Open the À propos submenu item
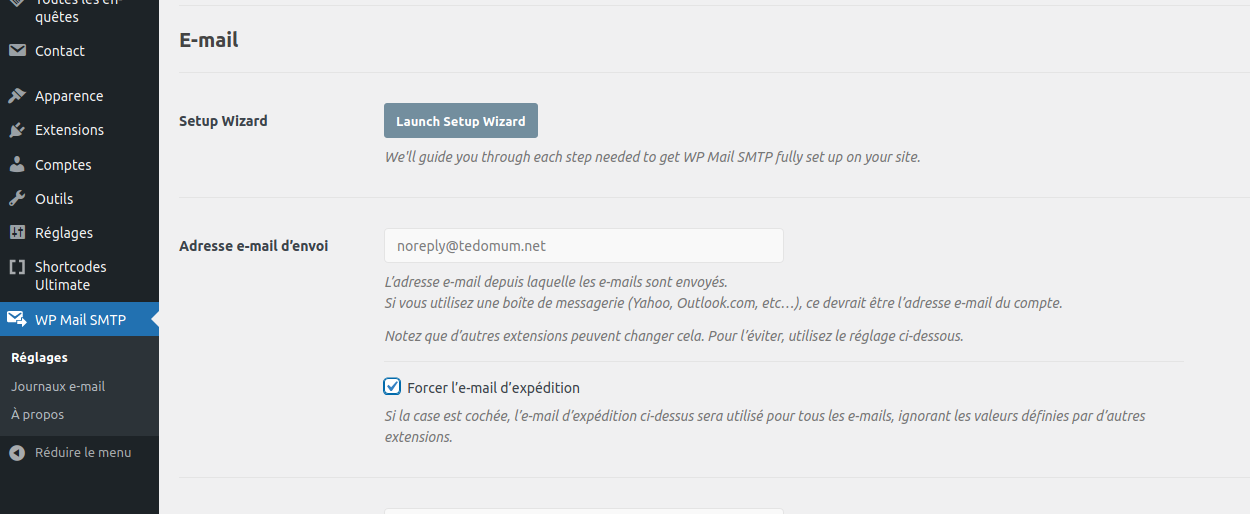Viewport: 1250px width, 514px height. tap(37, 414)
